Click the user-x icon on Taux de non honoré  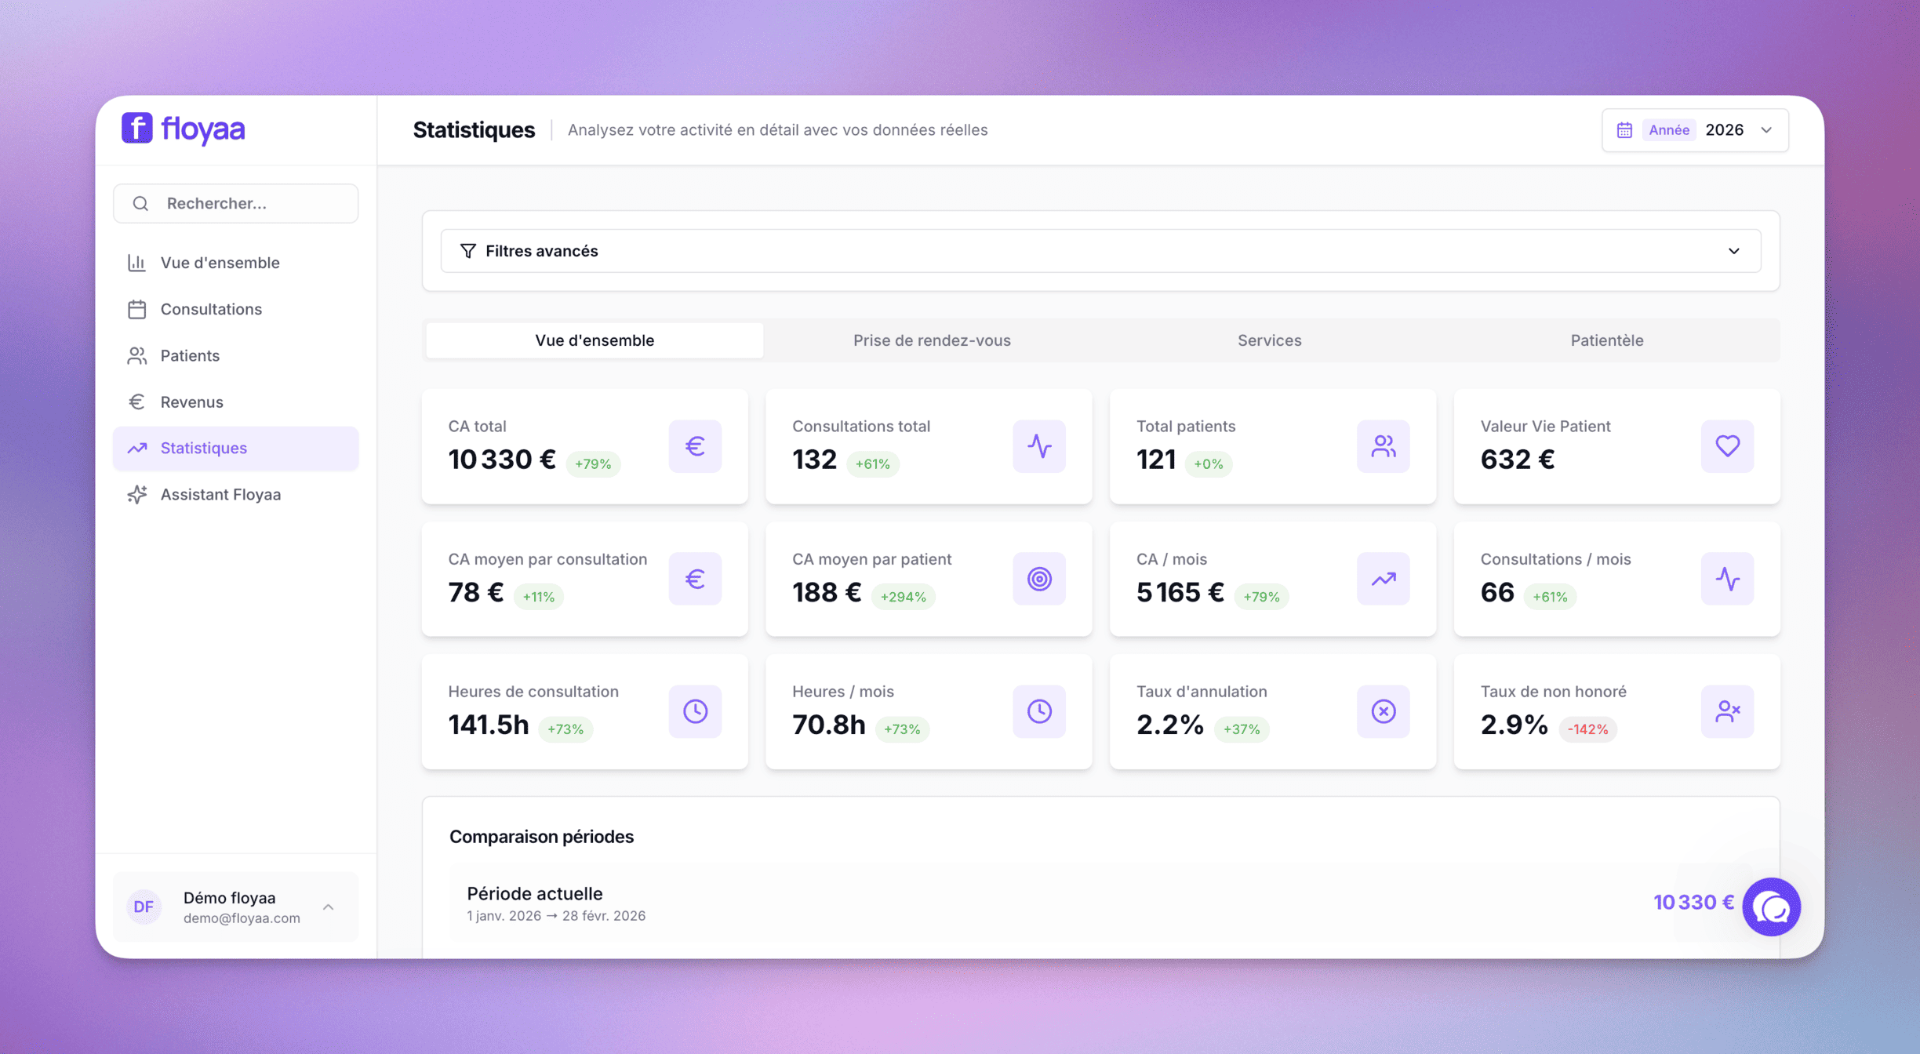click(1727, 711)
